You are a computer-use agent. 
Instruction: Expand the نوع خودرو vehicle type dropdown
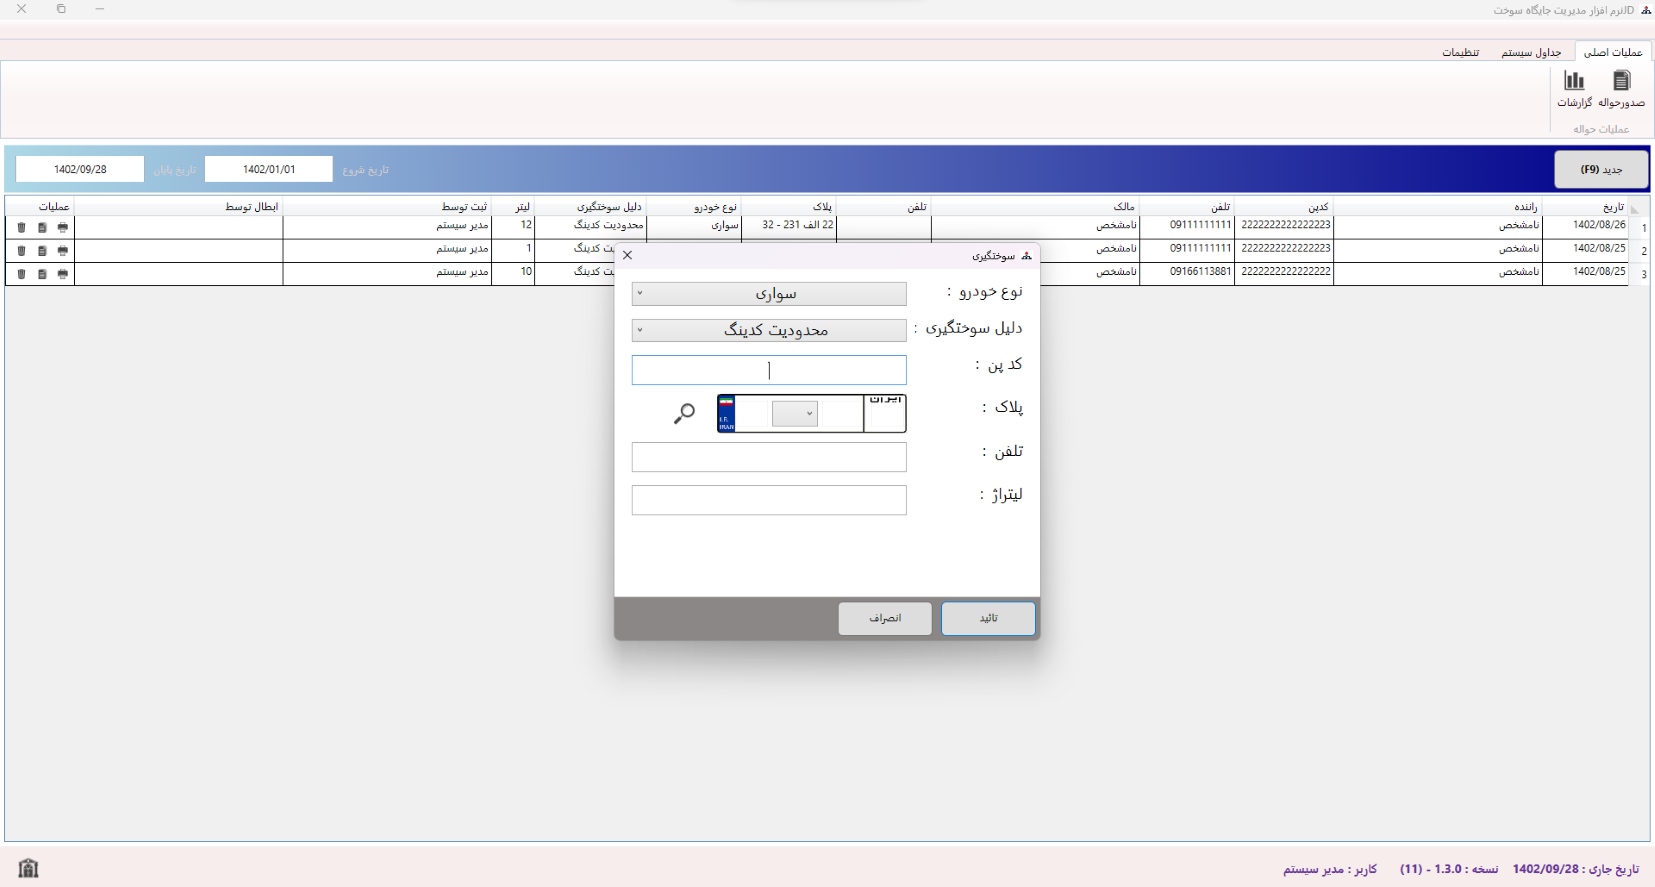[x=769, y=294]
